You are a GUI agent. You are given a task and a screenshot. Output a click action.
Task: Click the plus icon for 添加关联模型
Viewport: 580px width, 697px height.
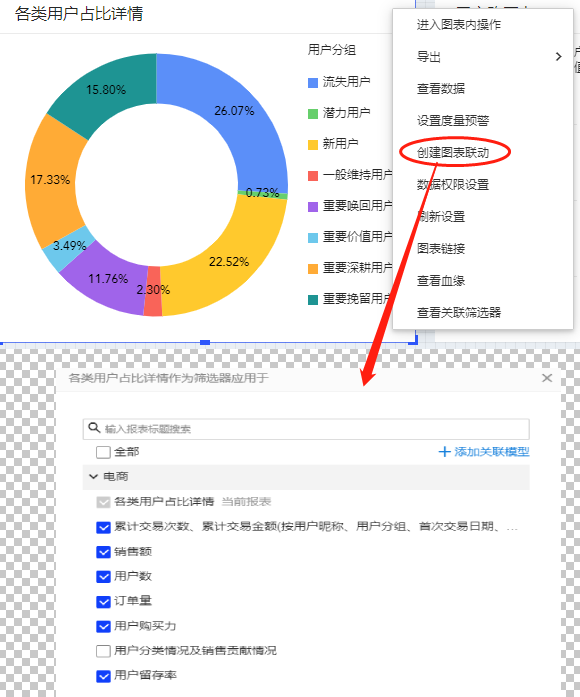444,452
